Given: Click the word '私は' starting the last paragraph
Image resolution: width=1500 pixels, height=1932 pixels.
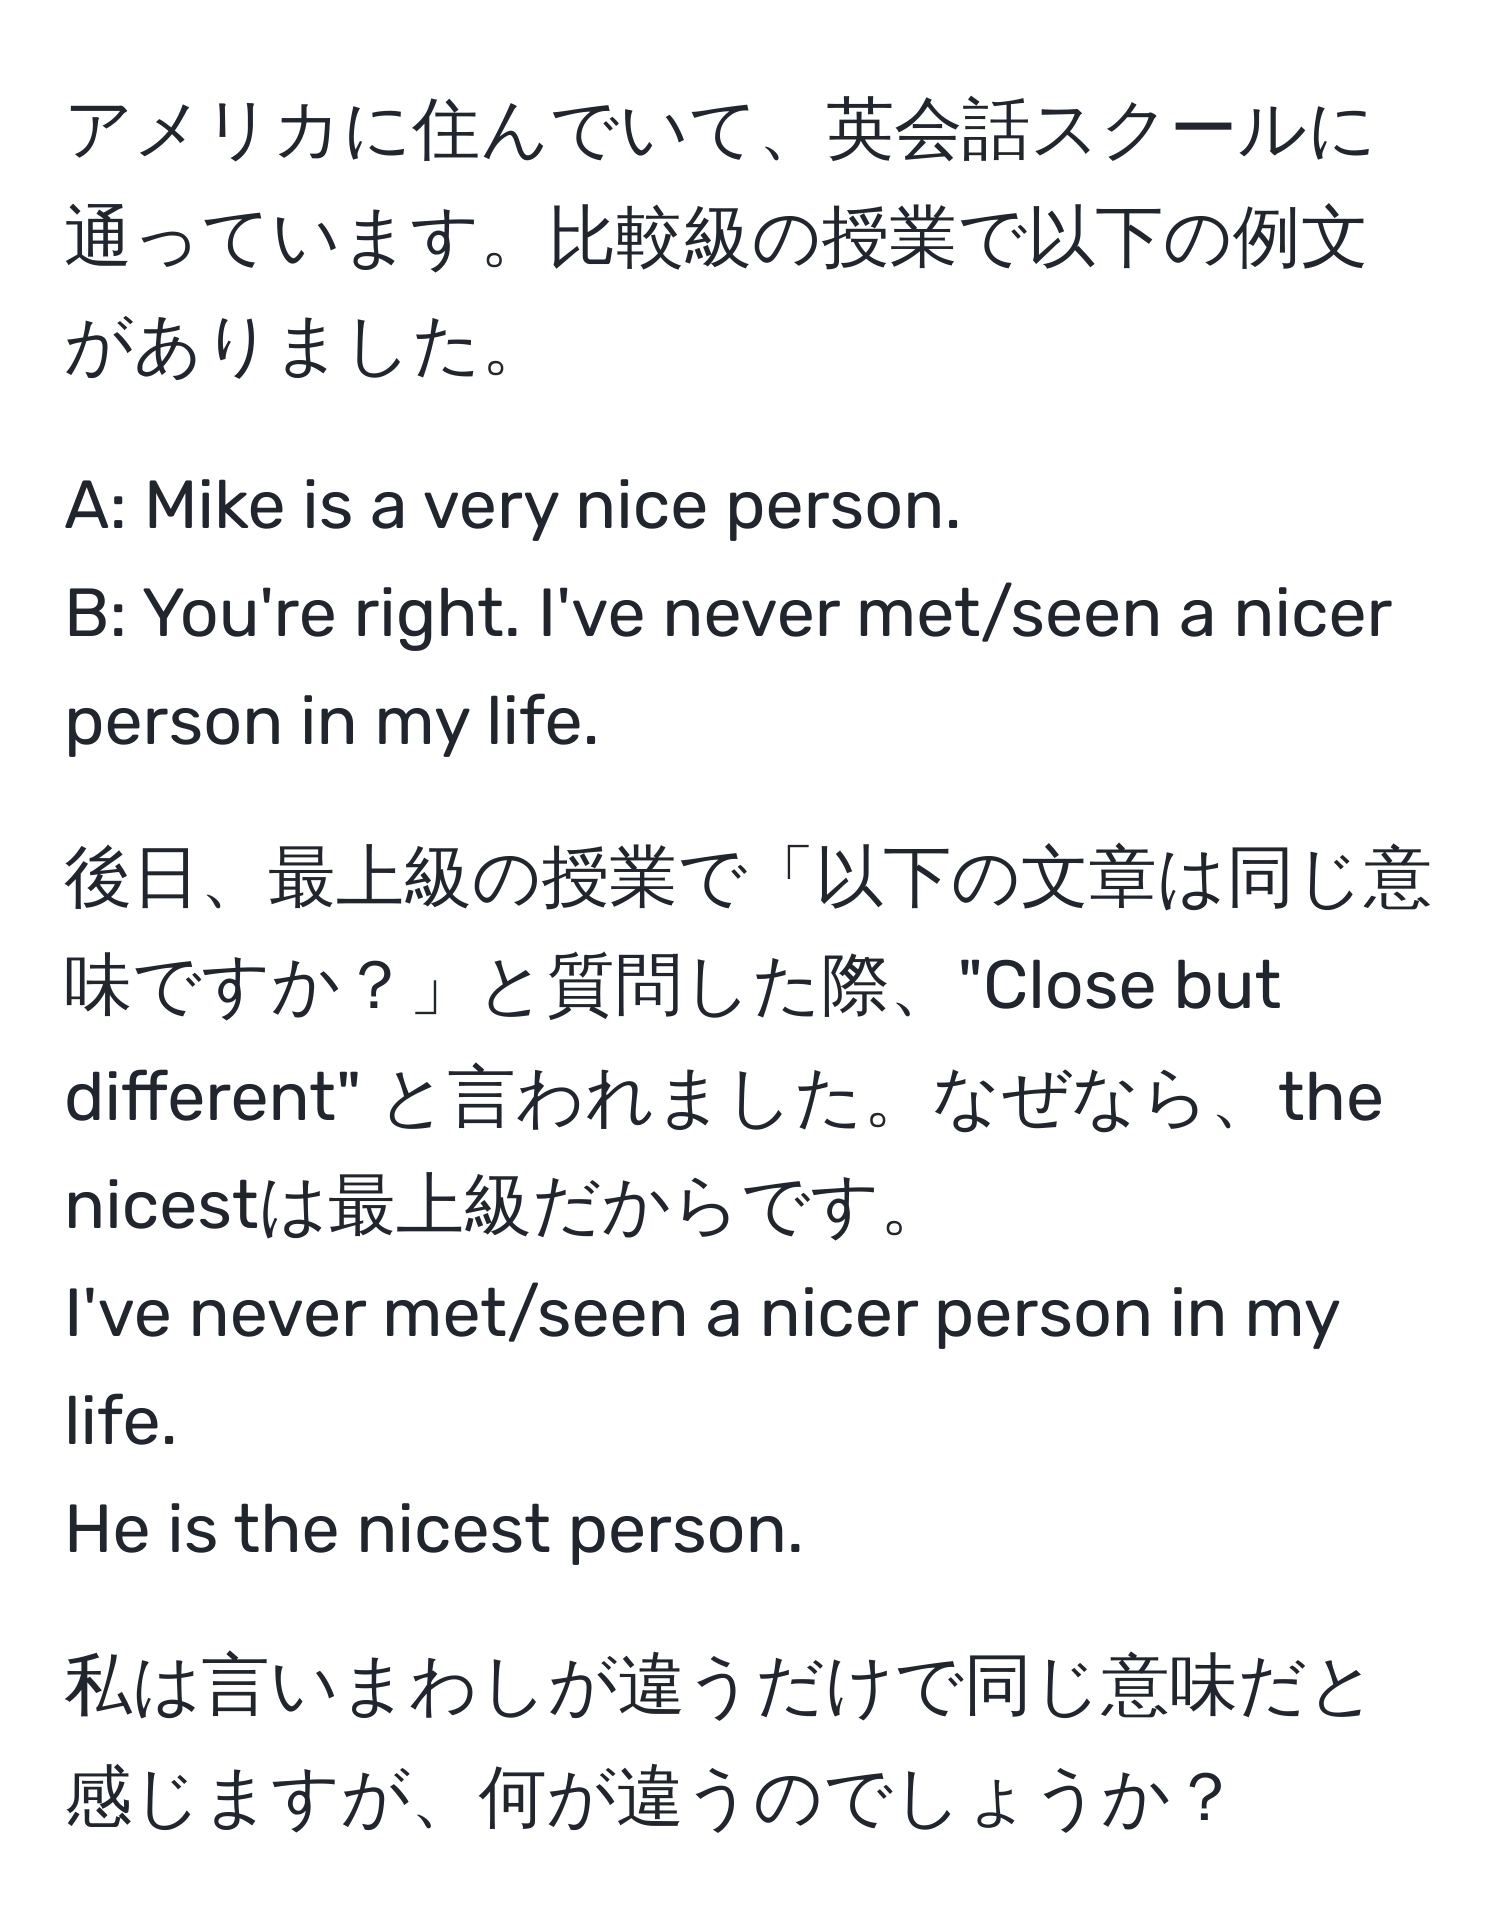Looking at the screenshot, I should (x=132, y=1689).
